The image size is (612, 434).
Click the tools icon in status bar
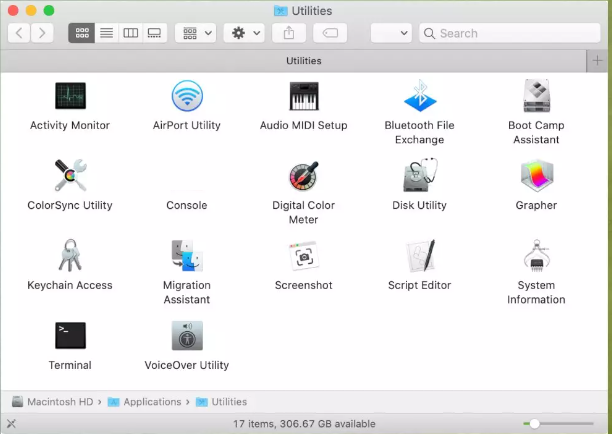tap(11, 423)
